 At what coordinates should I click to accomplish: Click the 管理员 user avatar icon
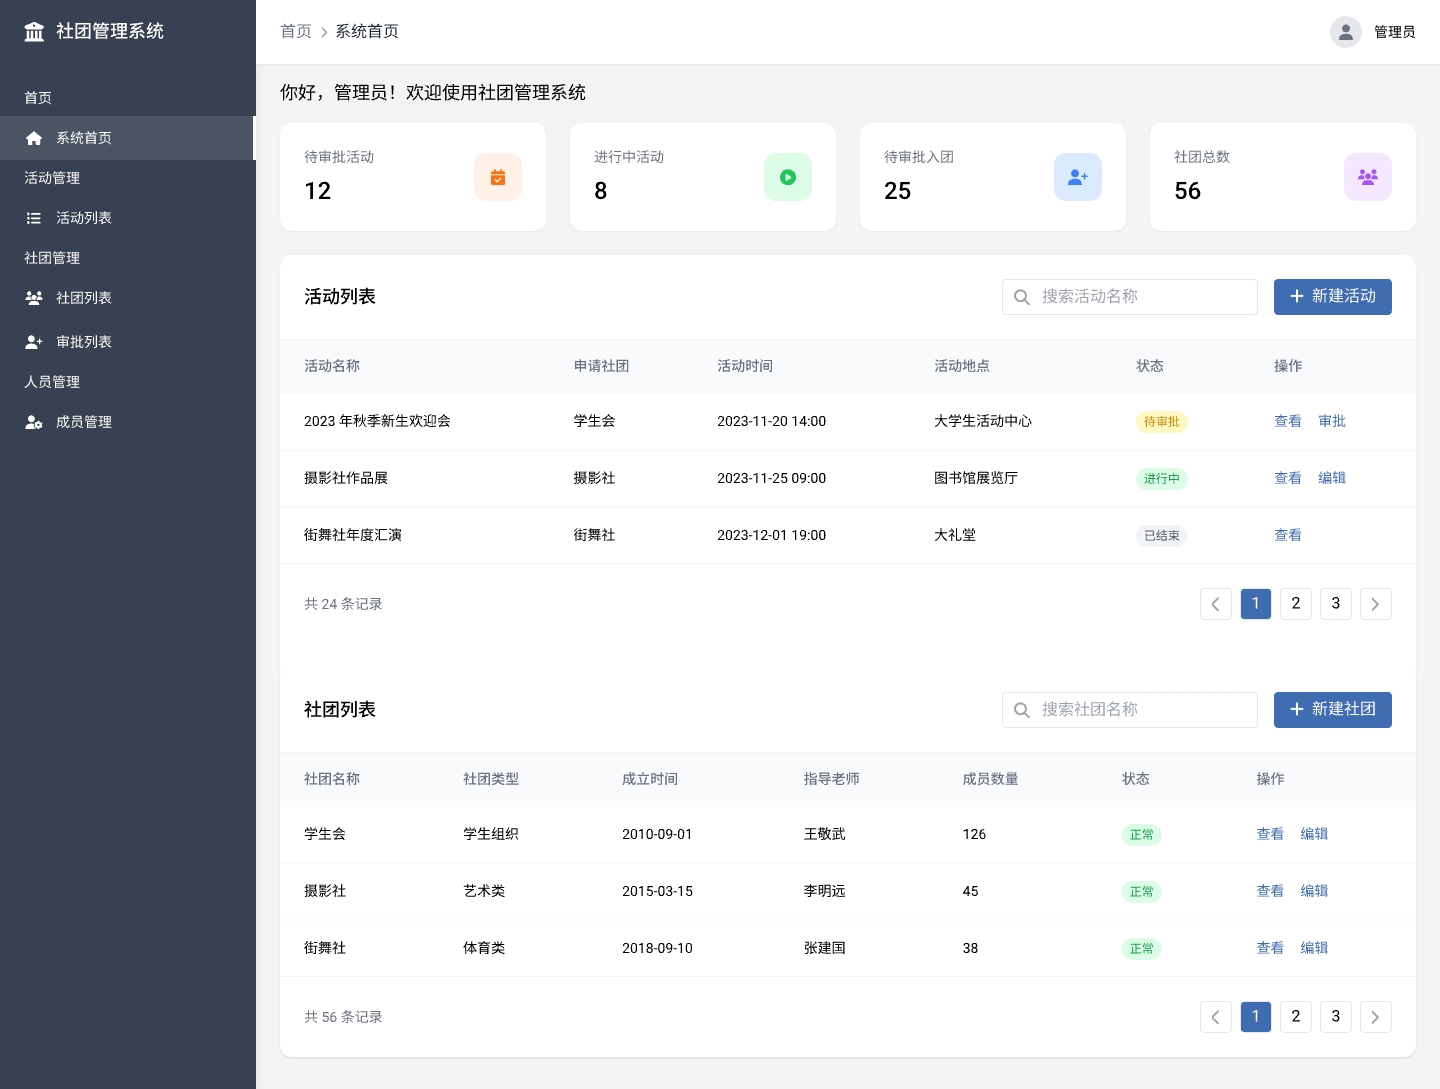1345,32
